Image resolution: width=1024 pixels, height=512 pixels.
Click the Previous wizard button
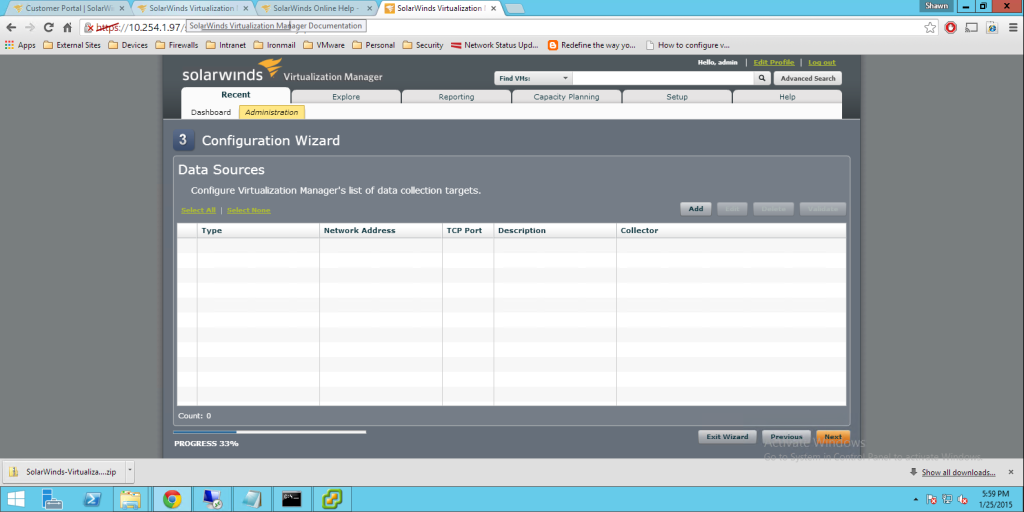(x=786, y=437)
